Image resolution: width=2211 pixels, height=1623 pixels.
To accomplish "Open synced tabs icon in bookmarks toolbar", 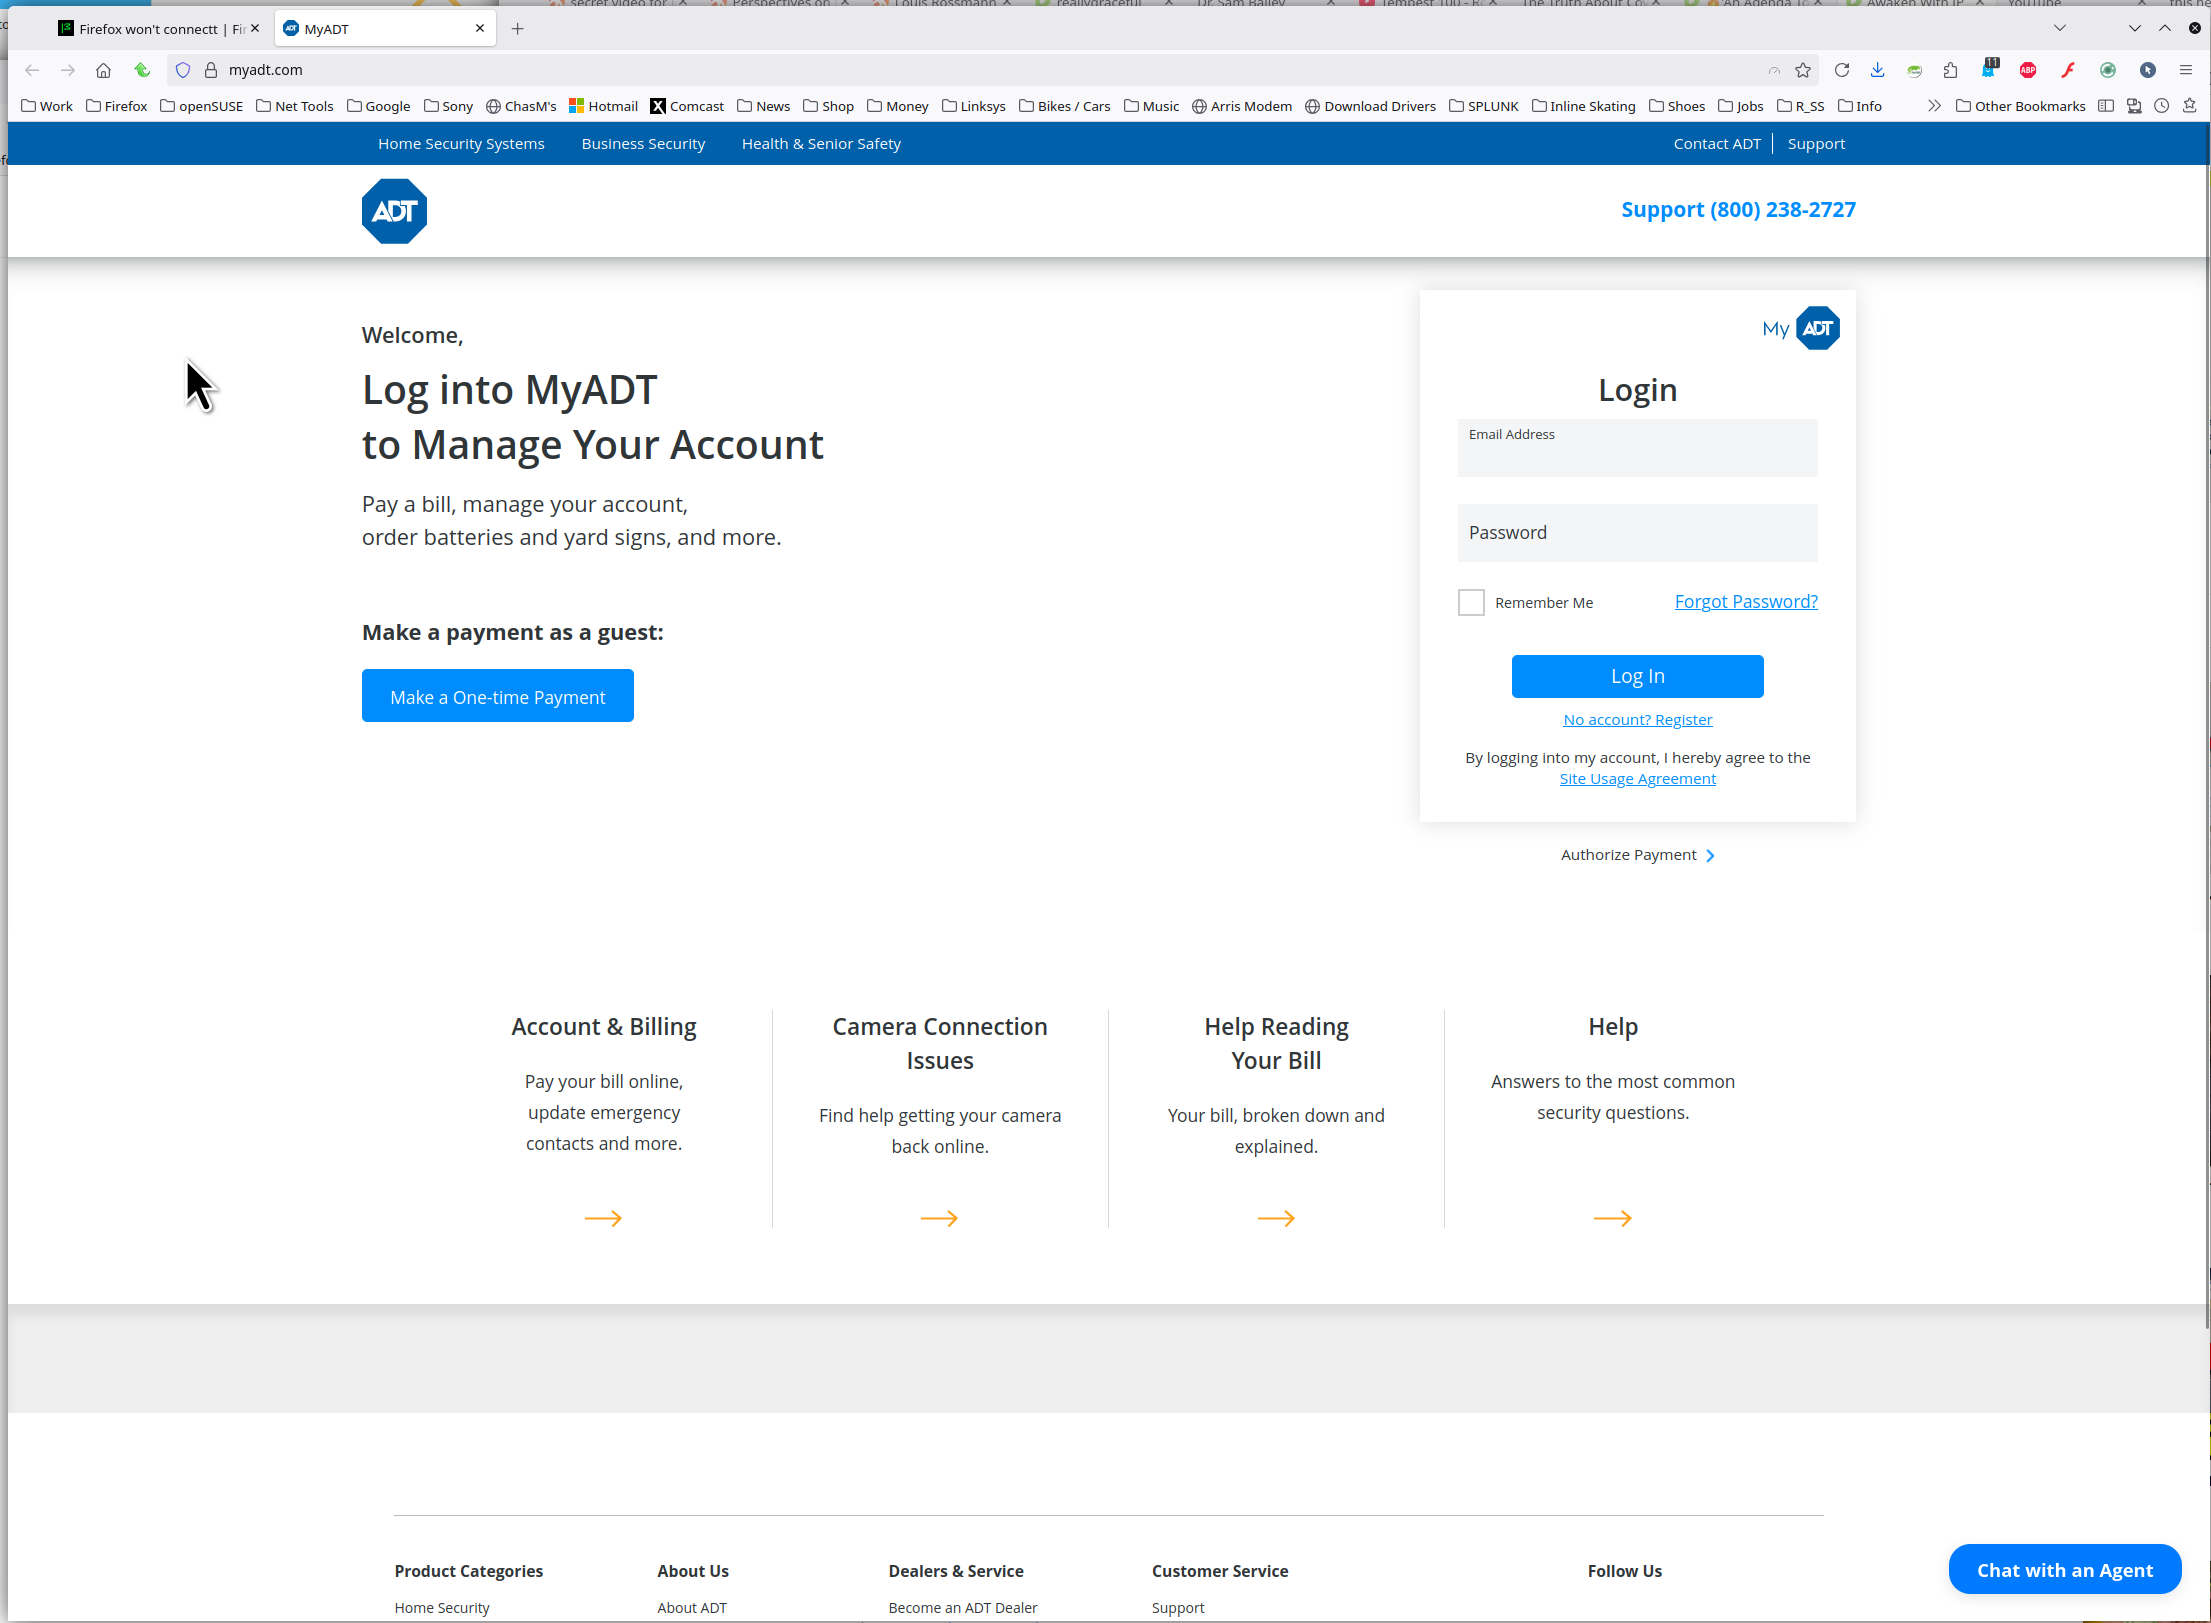I will tap(2134, 106).
